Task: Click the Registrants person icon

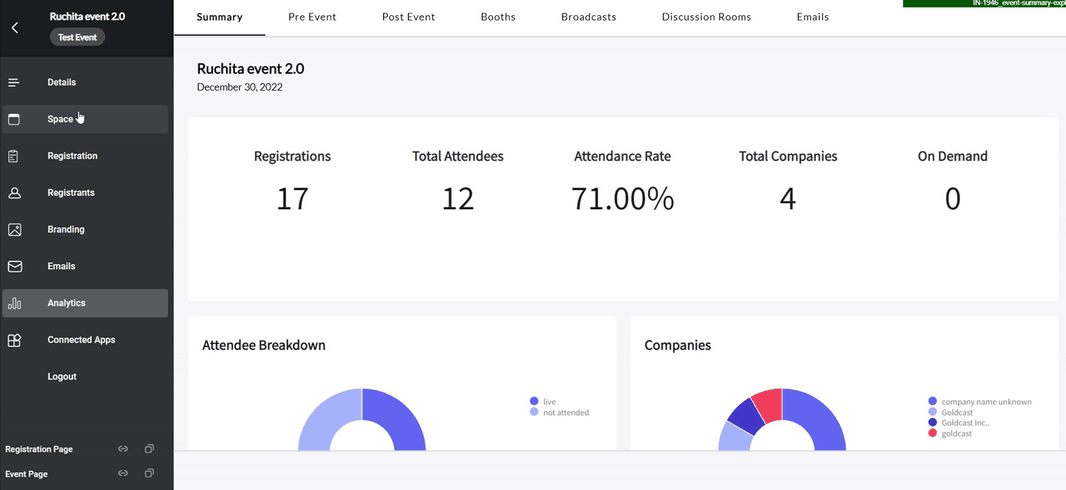Action: pyautogui.click(x=14, y=193)
